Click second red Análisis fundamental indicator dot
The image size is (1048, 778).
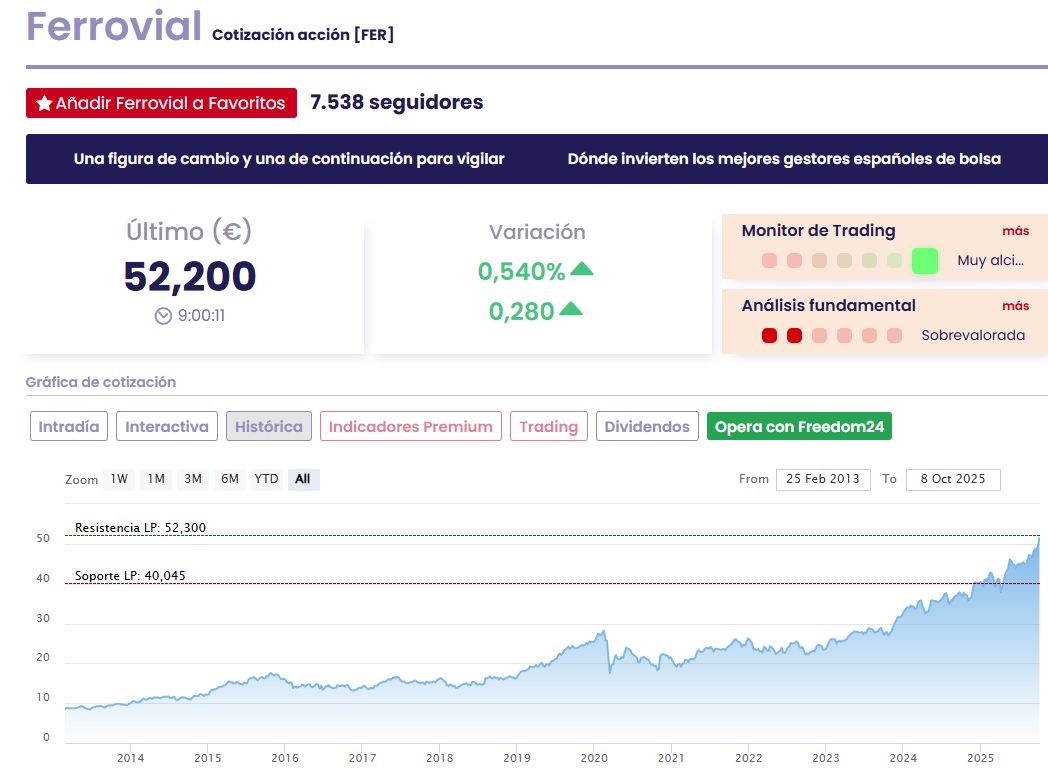(794, 336)
